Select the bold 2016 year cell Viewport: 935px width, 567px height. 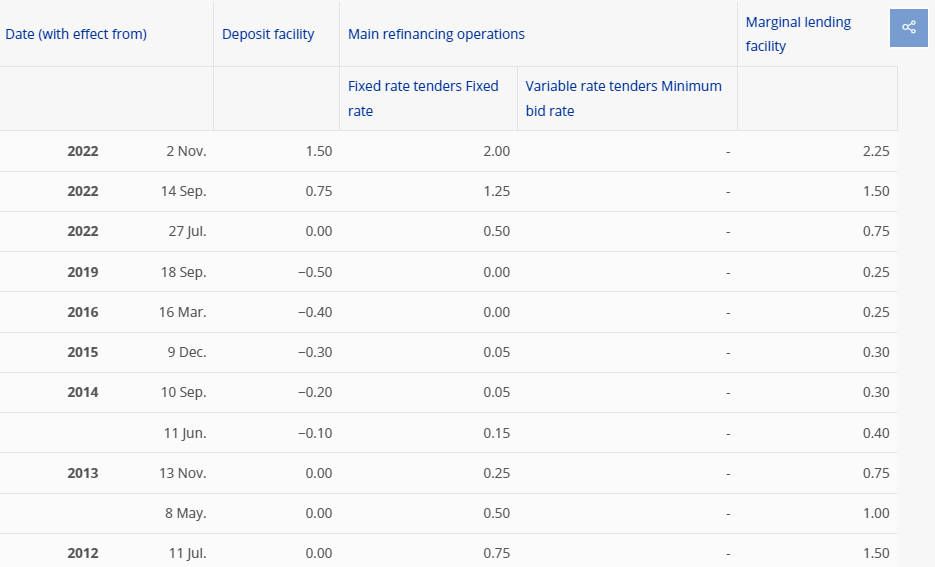82,312
